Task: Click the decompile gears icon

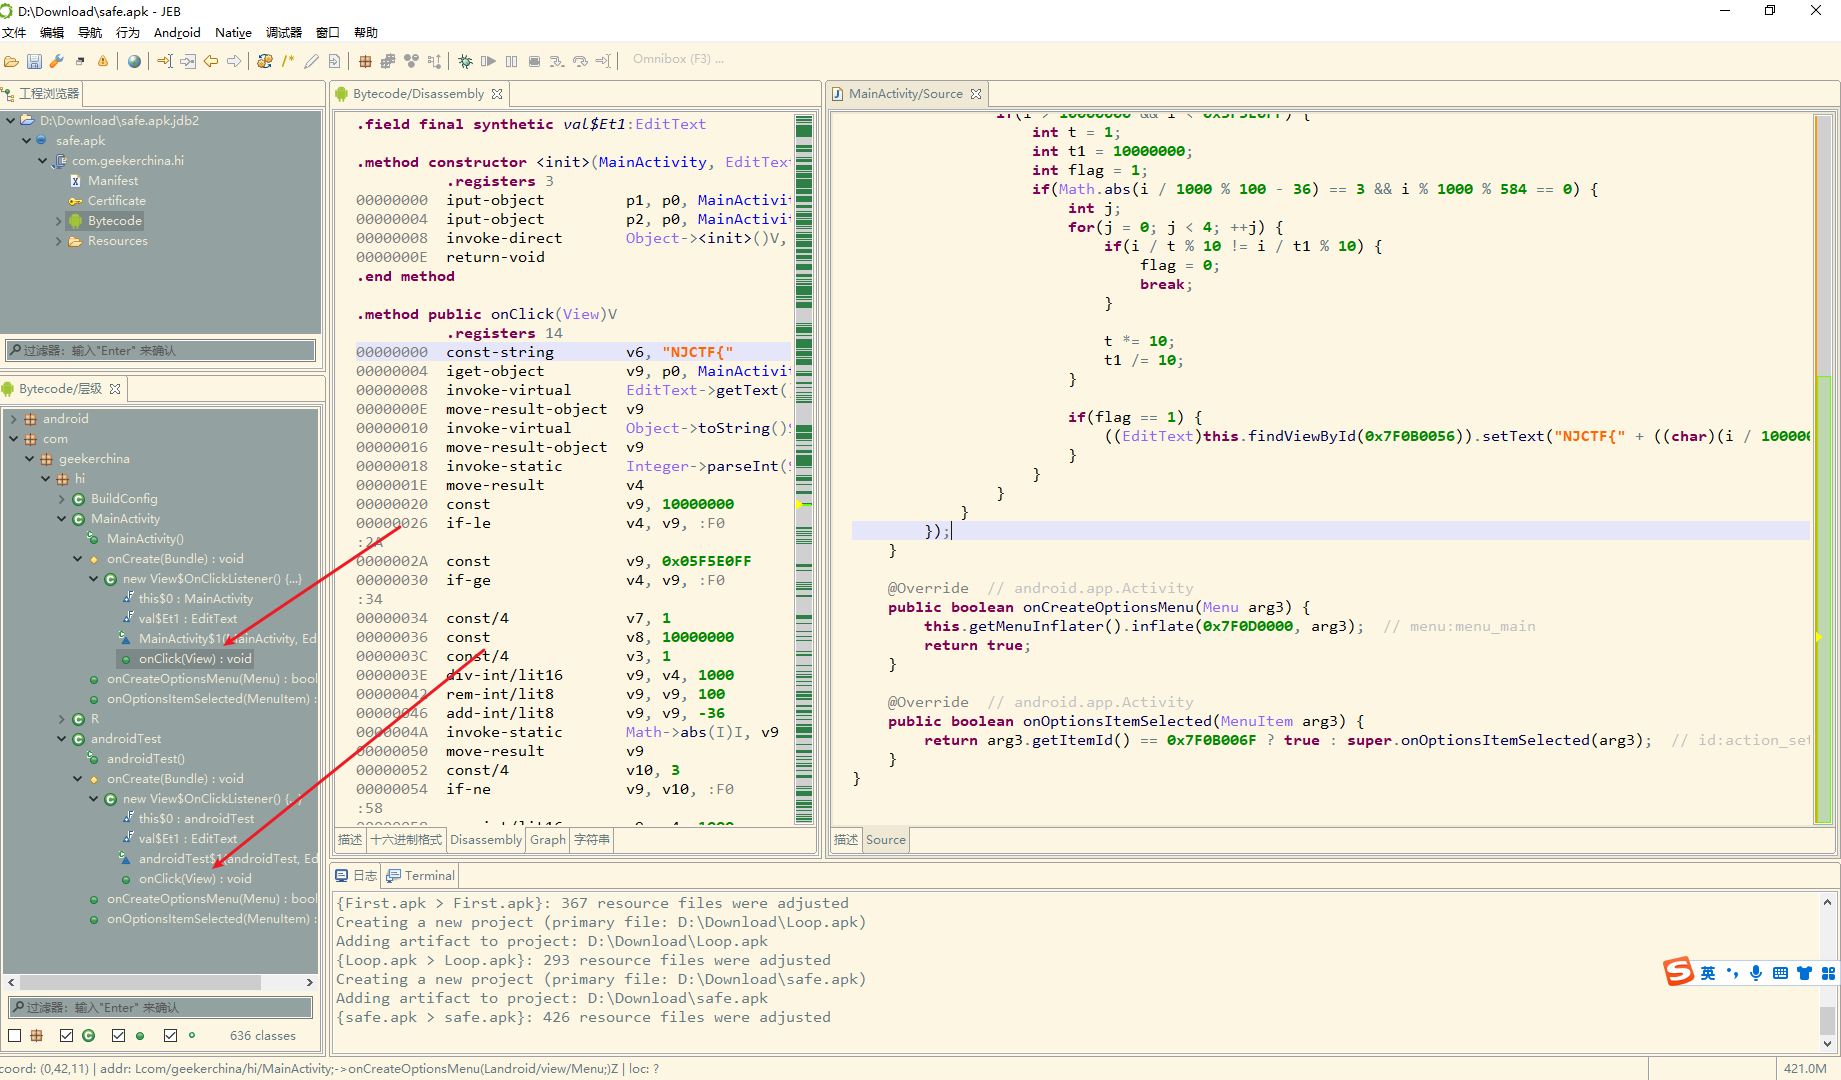Action: (x=265, y=61)
